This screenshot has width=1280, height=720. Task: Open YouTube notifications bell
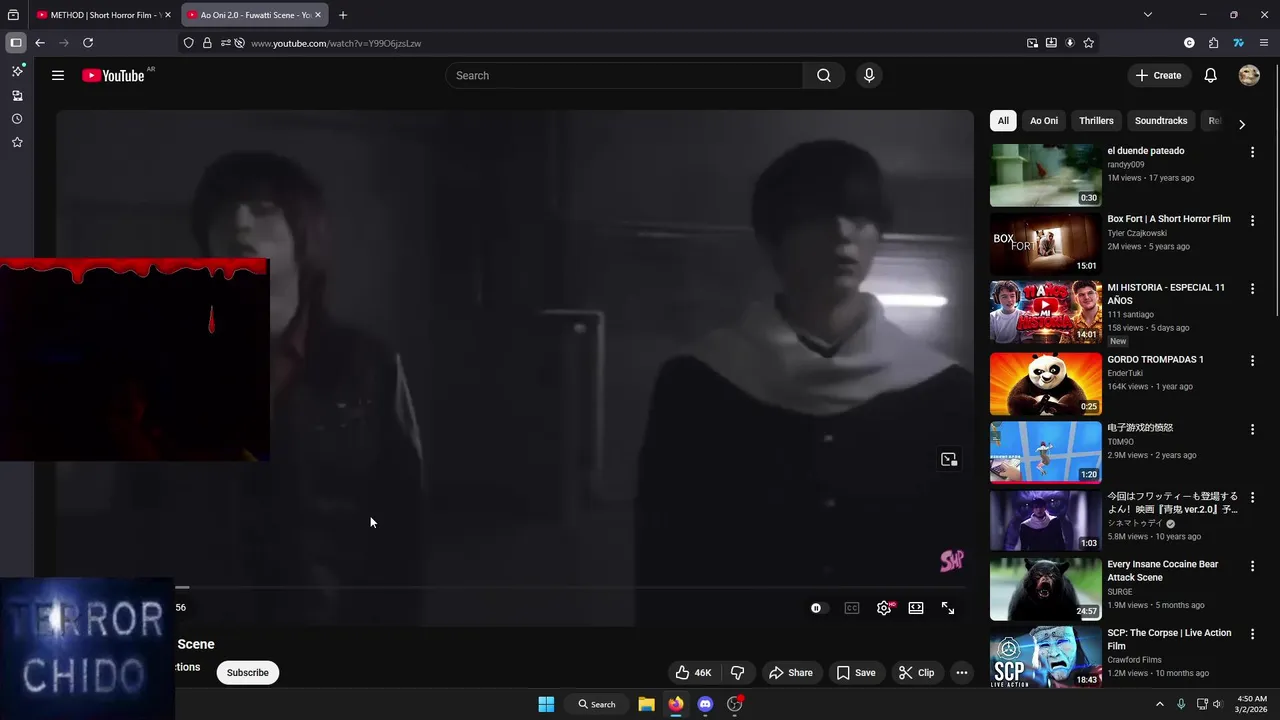point(1210,75)
